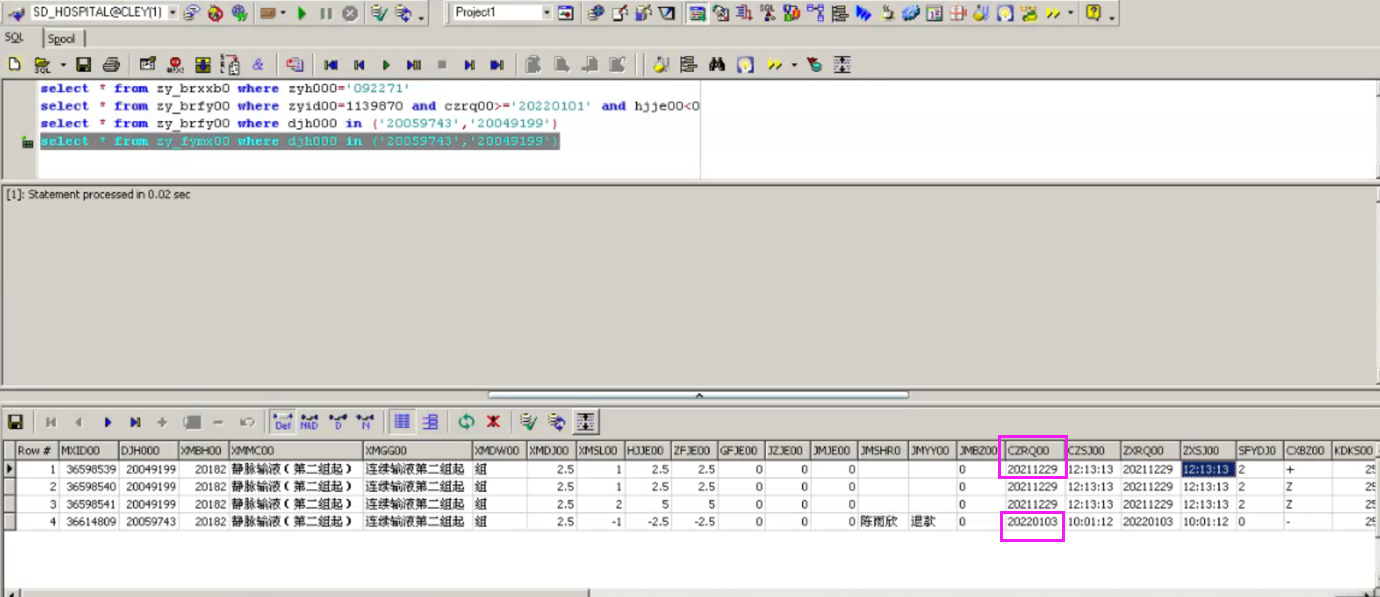Click the Commit icon with green checkmark
Image resolution: width=1380 pixels, height=597 pixels.
pyautogui.click(x=379, y=13)
